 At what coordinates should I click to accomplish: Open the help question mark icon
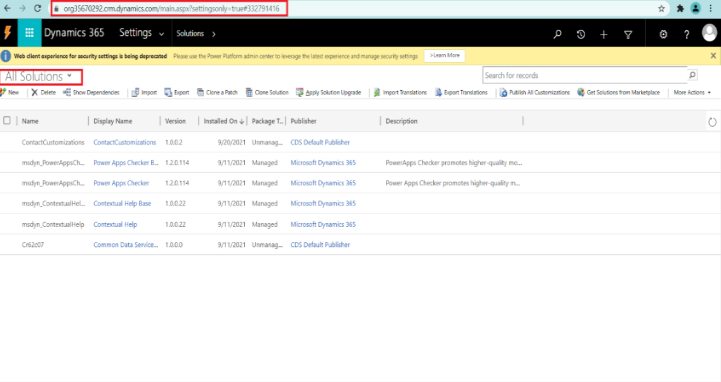coord(687,34)
